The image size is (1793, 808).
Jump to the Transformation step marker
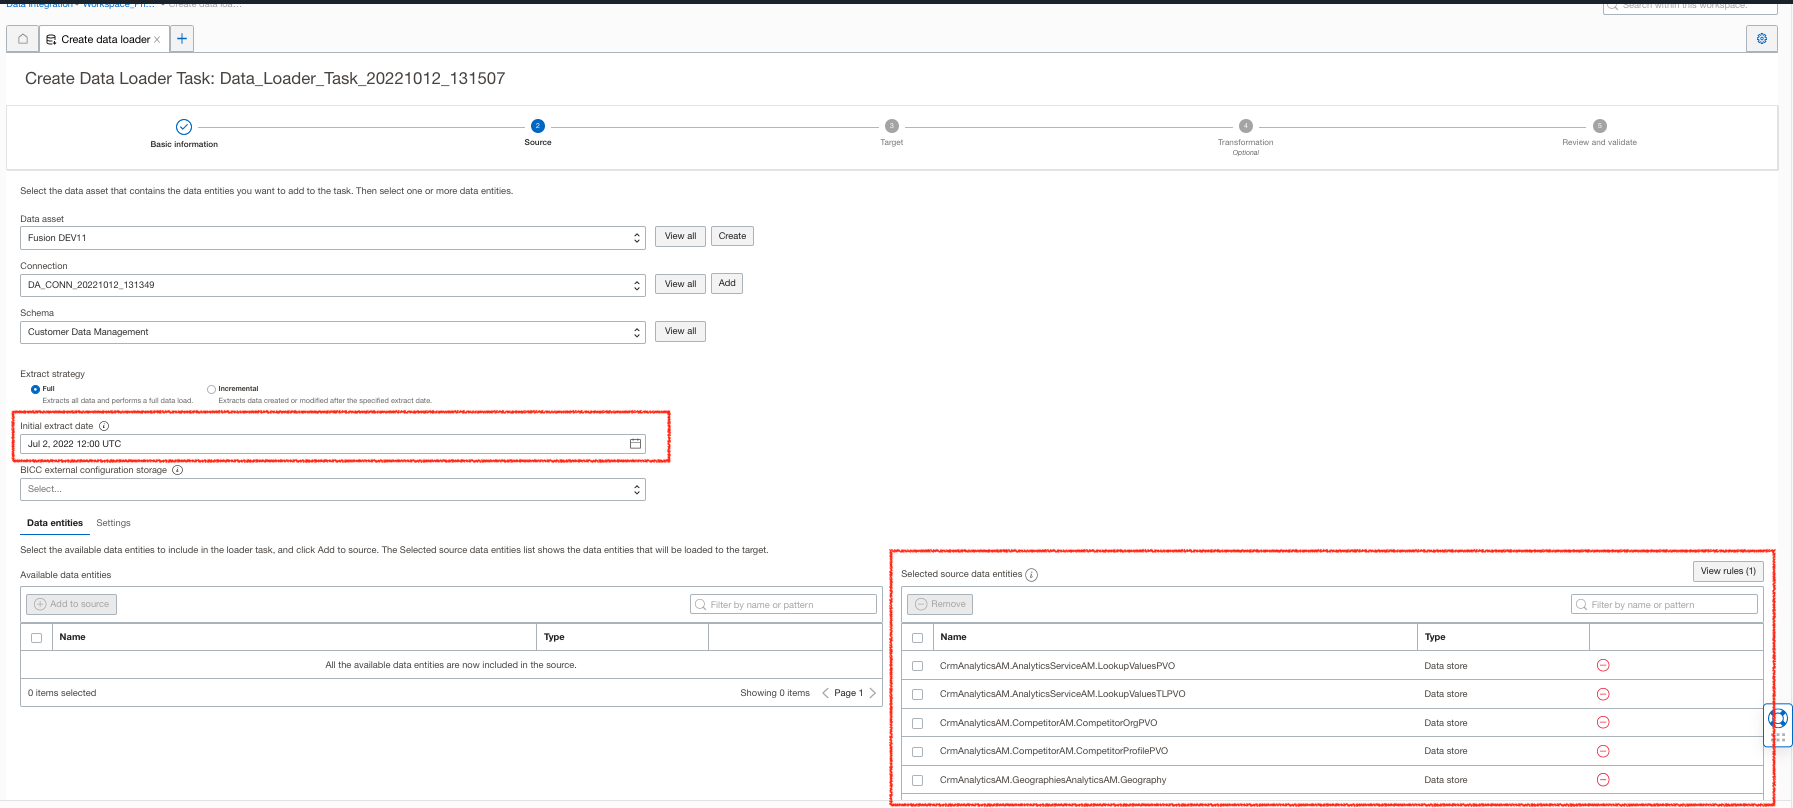point(1246,126)
